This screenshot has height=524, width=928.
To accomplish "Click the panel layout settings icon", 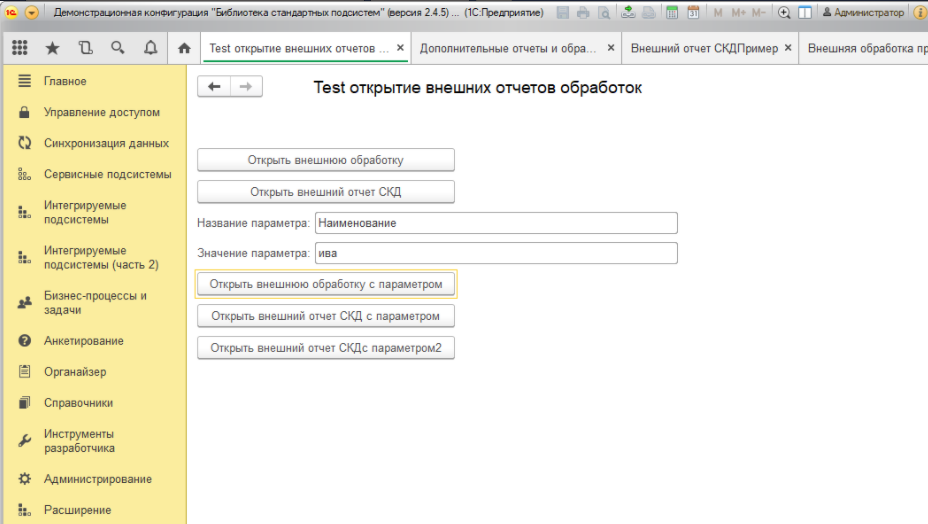I will [x=804, y=12].
